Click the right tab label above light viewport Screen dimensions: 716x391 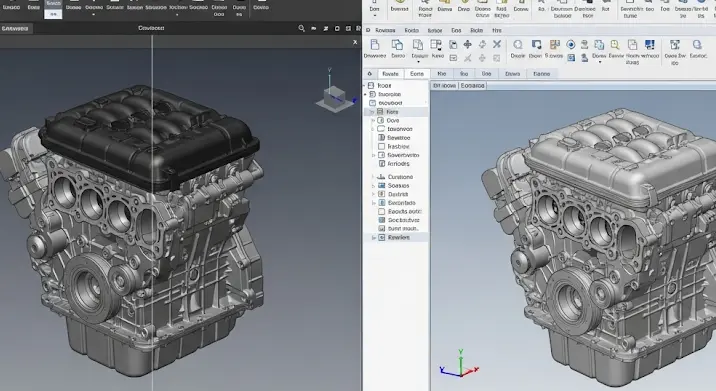pos(472,85)
